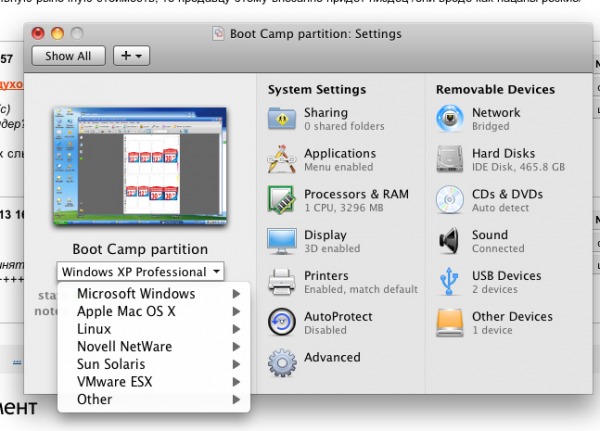Click the "Menu enabled" applications status
The width and height of the screenshot is (600, 431).
(339, 167)
